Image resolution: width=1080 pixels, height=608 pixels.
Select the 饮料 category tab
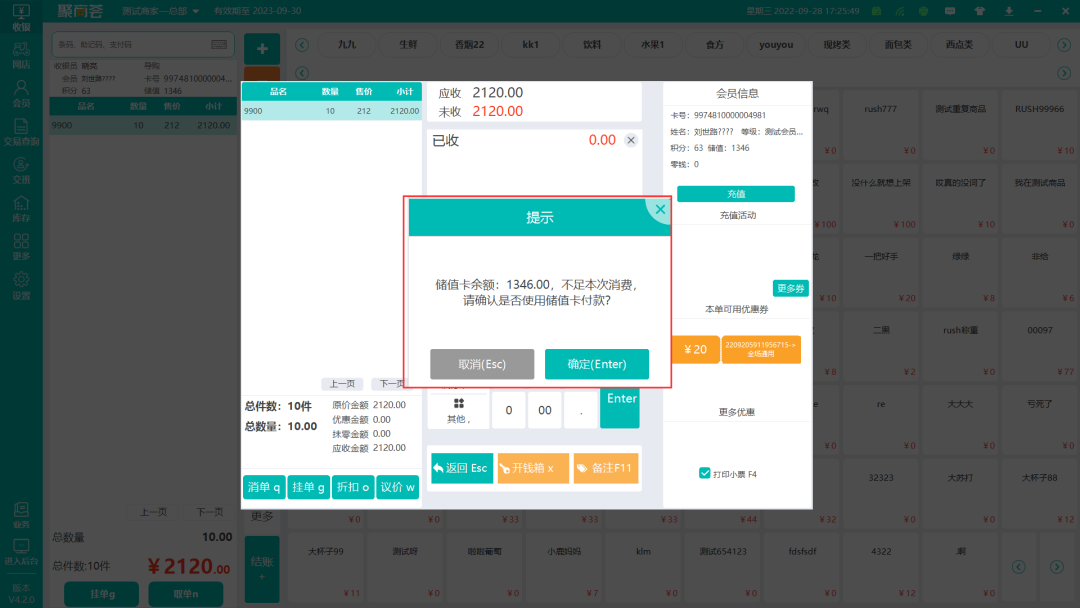click(x=592, y=45)
